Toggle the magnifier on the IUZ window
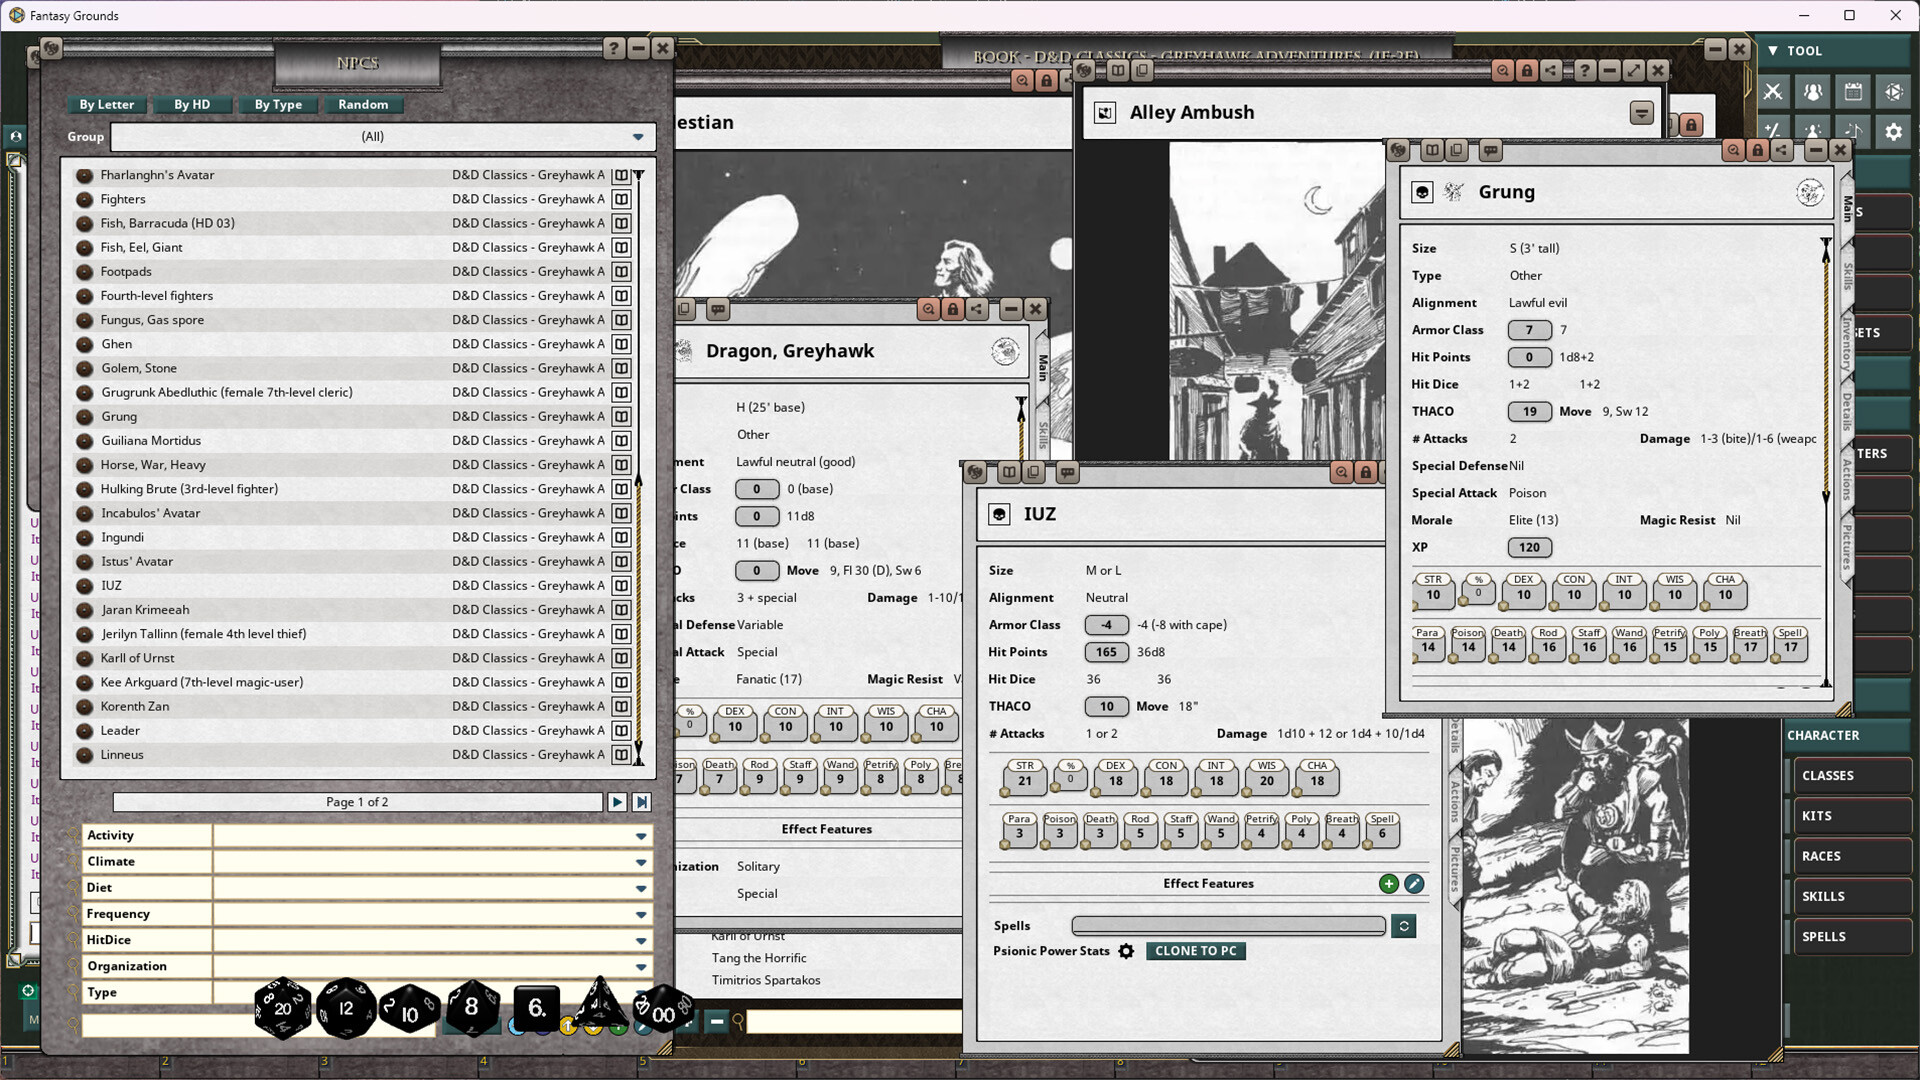This screenshot has width=1920, height=1080. (1342, 473)
